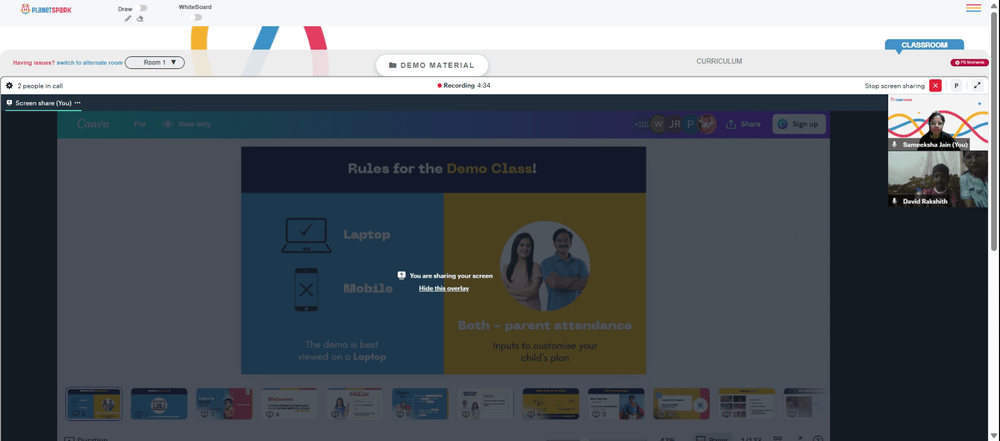Screen dimensions: 1000x441
Task: Click the cartoon mascot collaborator avatar
Action: tap(707, 124)
